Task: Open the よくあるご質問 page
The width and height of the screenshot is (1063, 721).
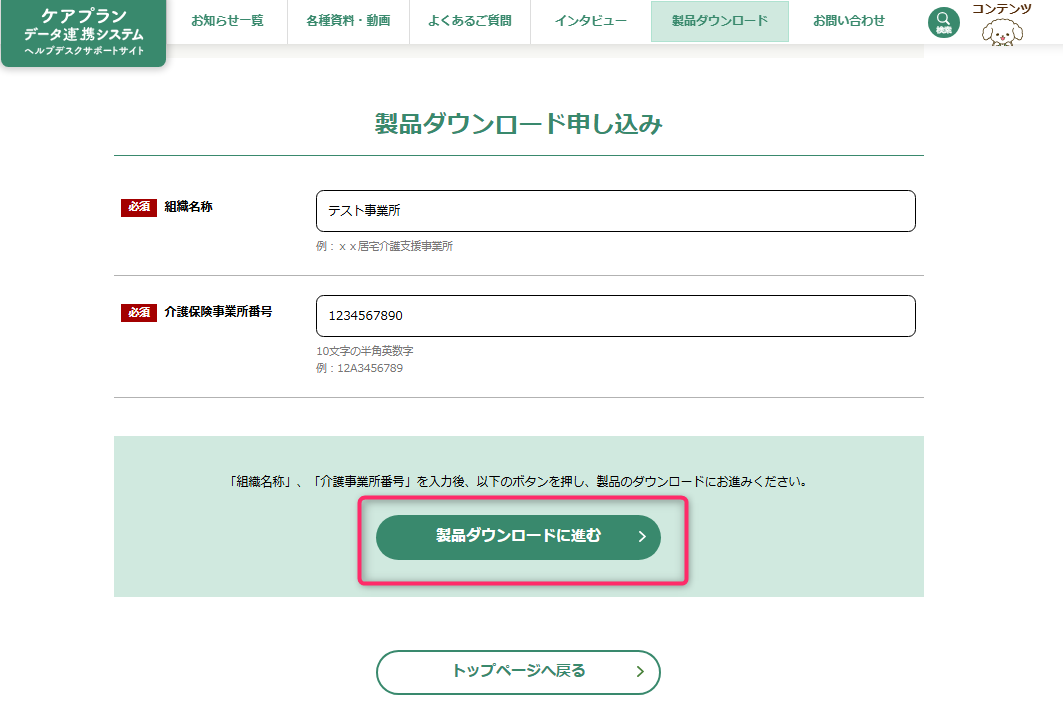Action: tap(469, 21)
